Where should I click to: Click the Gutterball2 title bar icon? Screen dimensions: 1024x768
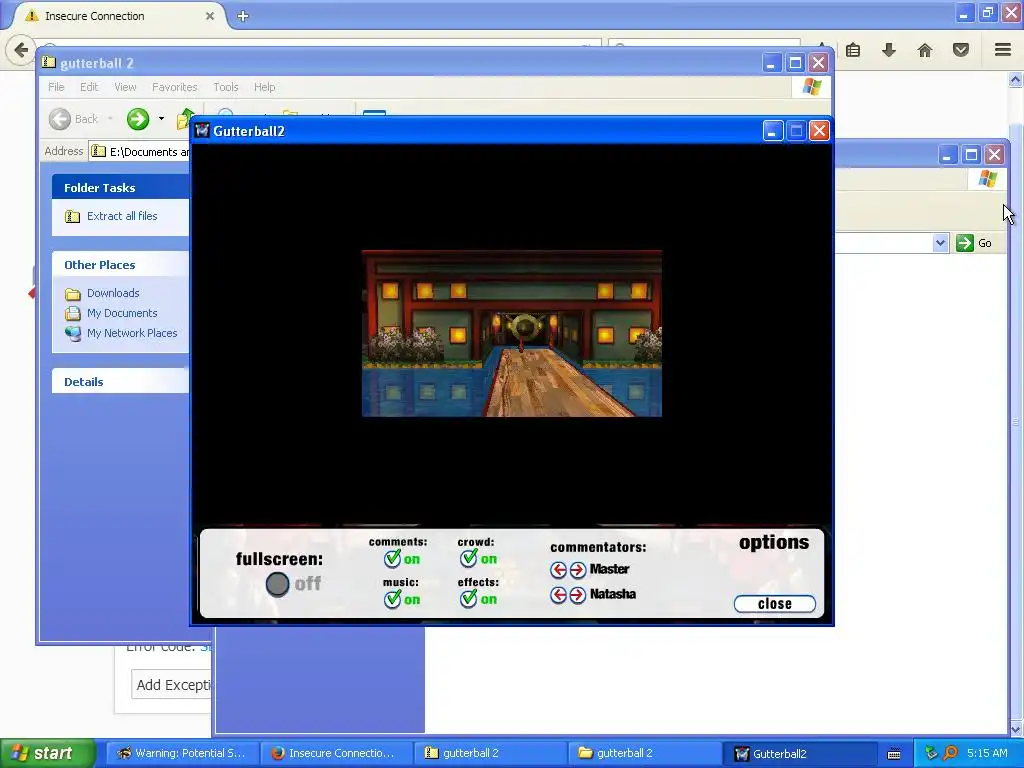(x=202, y=131)
